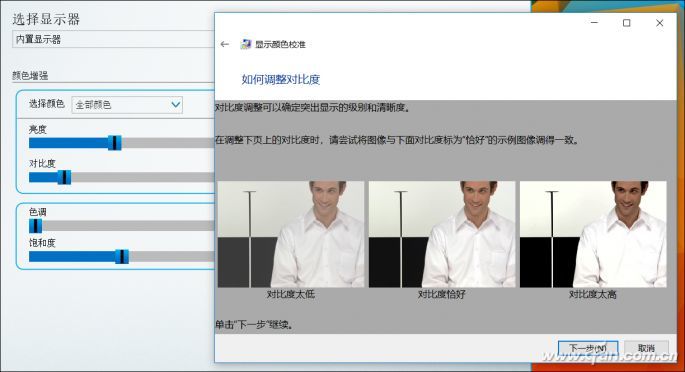Click the 如何调整对比度 heading
This screenshot has height=372, width=685.
point(280,79)
